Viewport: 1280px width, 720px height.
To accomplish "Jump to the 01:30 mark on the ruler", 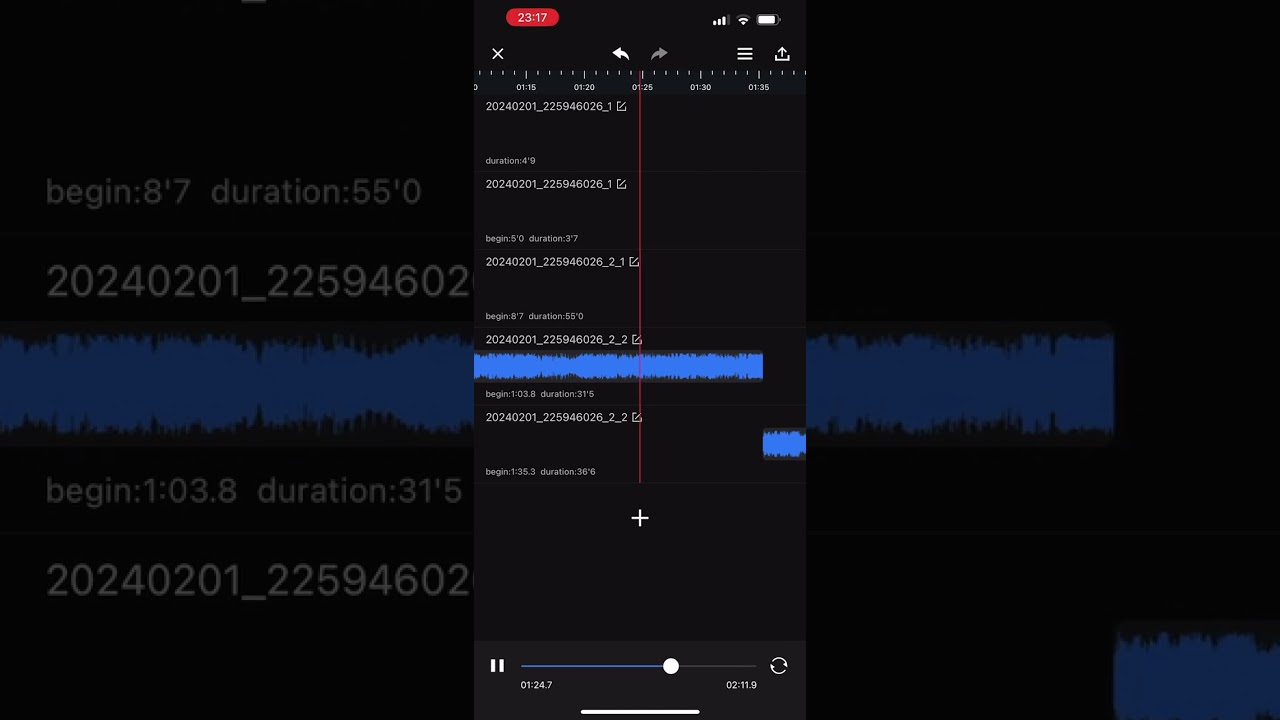I will tap(700, 87).
